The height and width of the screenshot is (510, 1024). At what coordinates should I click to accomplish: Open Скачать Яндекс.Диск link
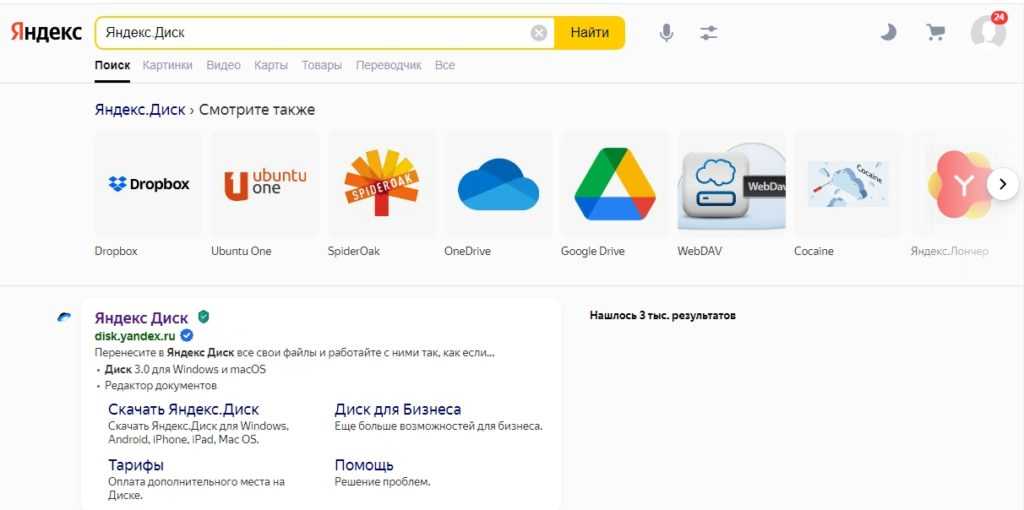pyautogui.click(x=183, y=409)
